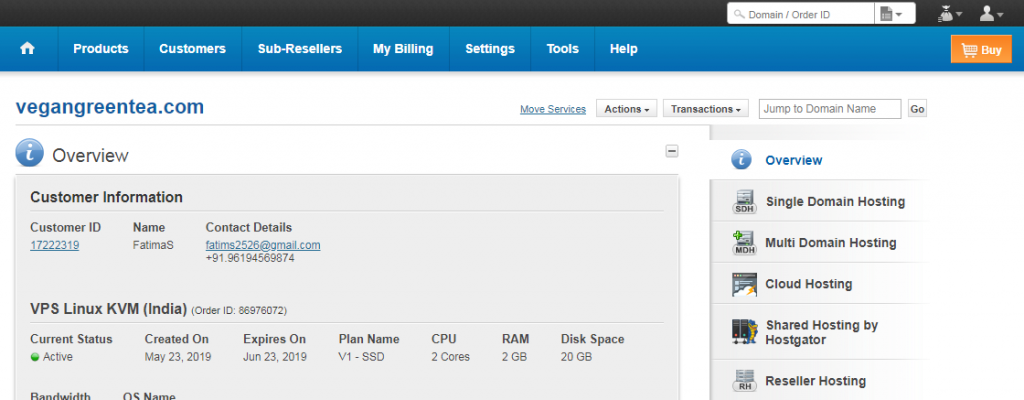The image size is (1024, 400).
Task: Click the Cloud Hosting icon
Action: click(x=744, y=284)
